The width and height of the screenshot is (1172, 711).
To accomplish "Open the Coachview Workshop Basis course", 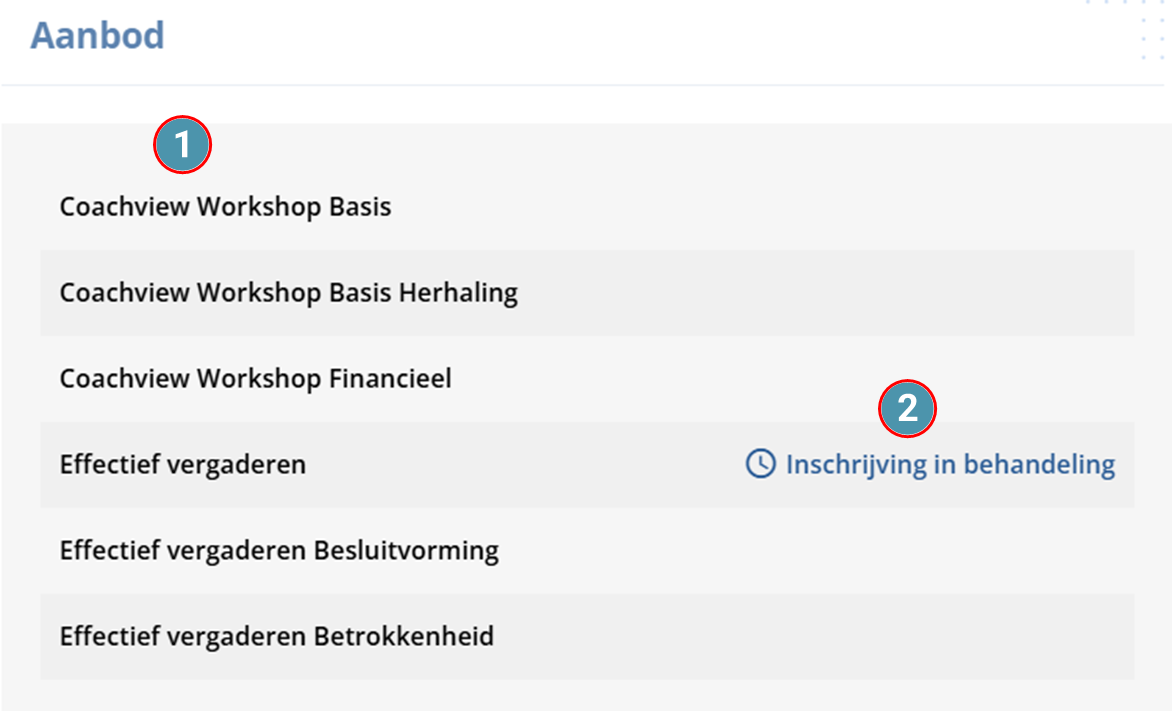I will [225, 206].
